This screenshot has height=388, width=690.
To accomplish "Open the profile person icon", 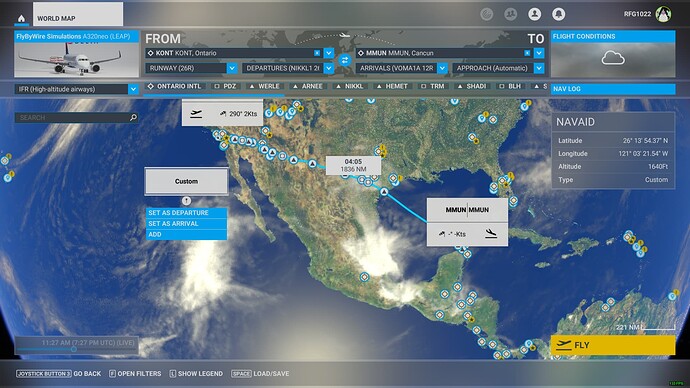I will [535, 15].
